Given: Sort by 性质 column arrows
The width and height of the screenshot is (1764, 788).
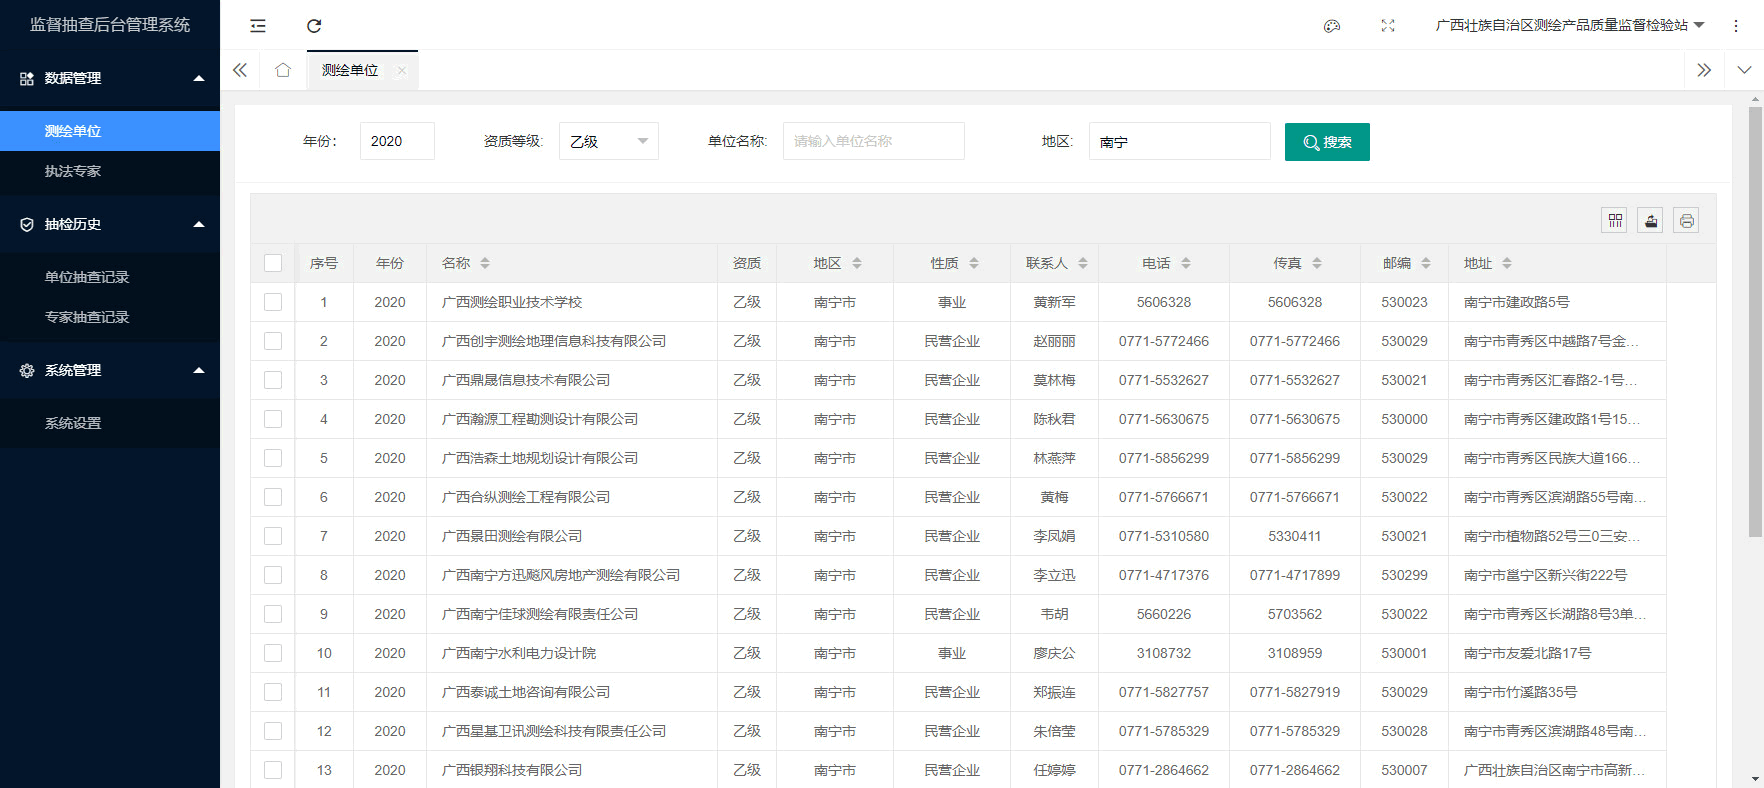Looking at the screenshot, I should [x=974, y=263].
